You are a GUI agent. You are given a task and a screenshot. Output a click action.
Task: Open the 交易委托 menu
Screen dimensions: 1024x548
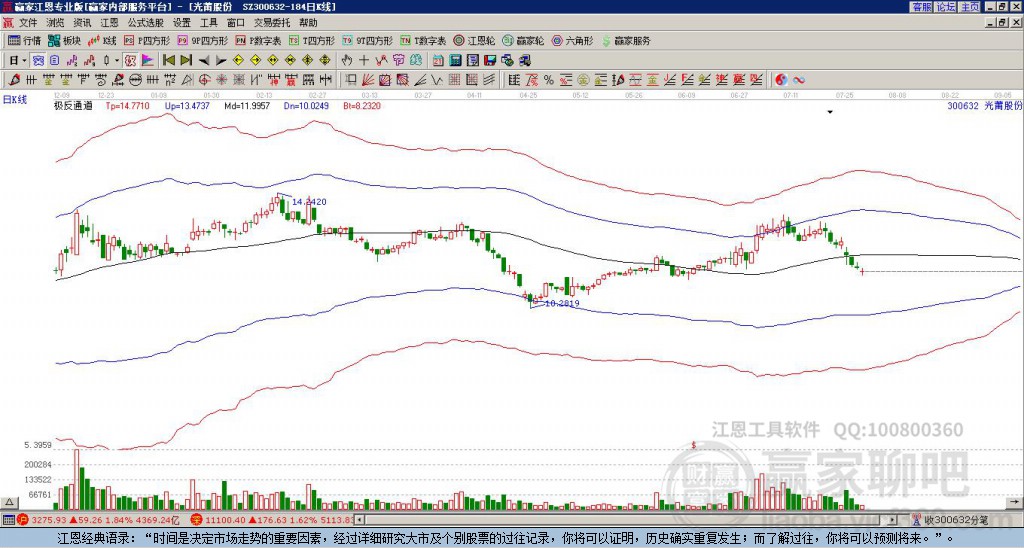(x=272, y=23)
